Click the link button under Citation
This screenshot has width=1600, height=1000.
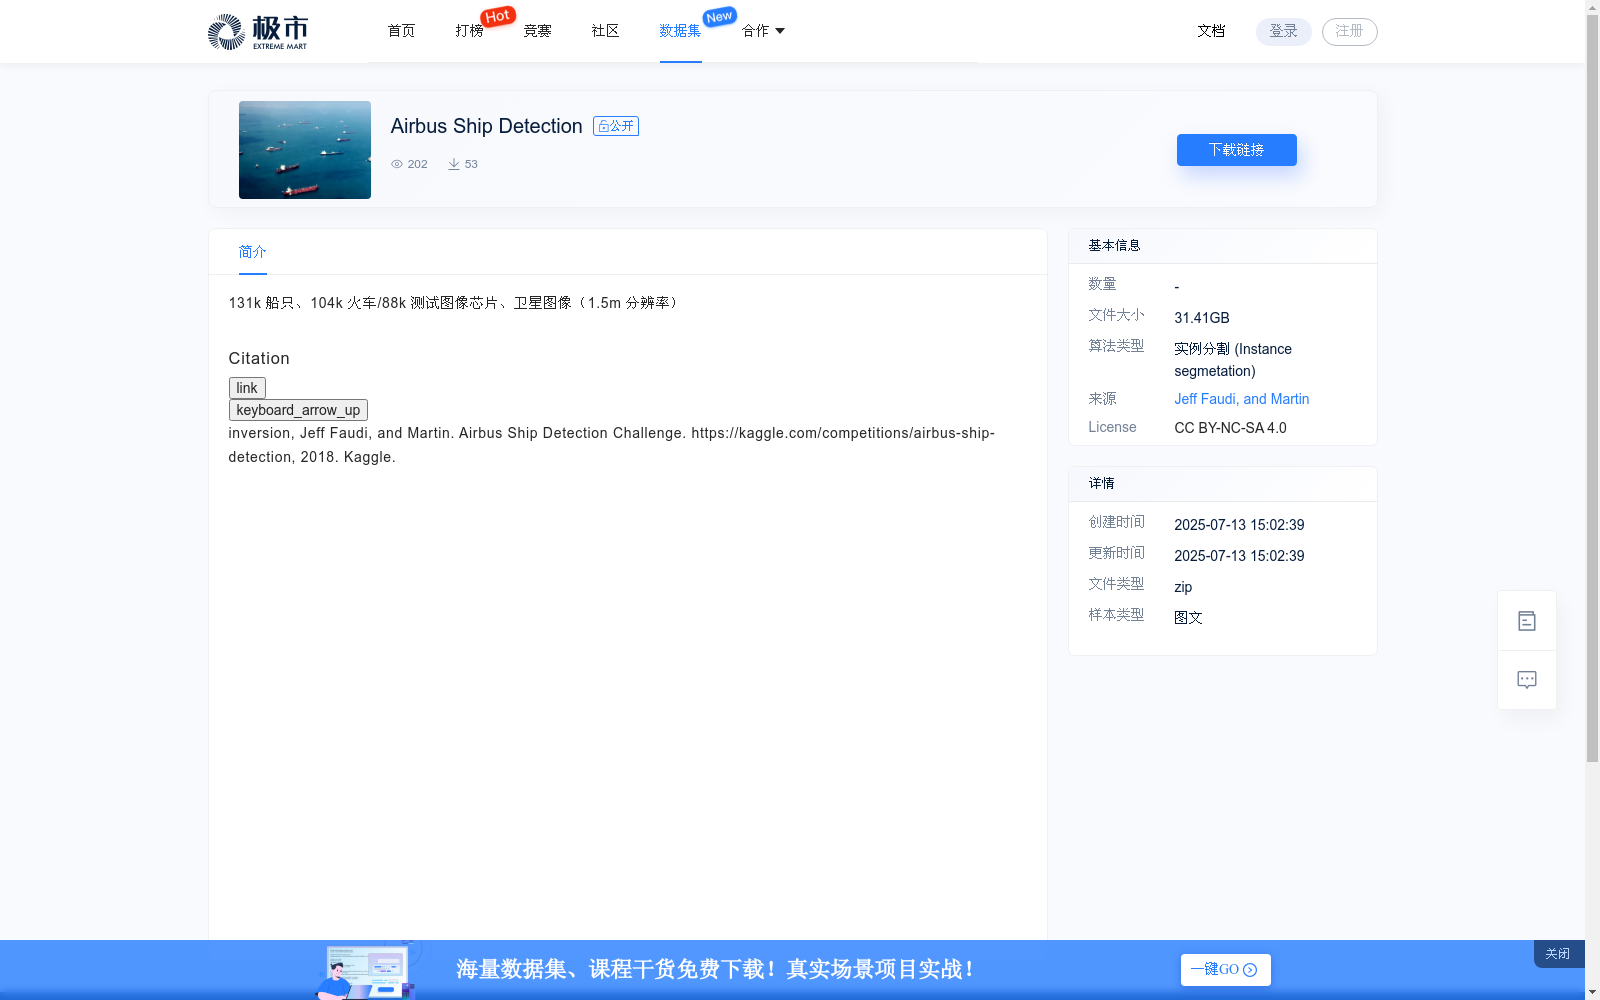click(247, 388)
